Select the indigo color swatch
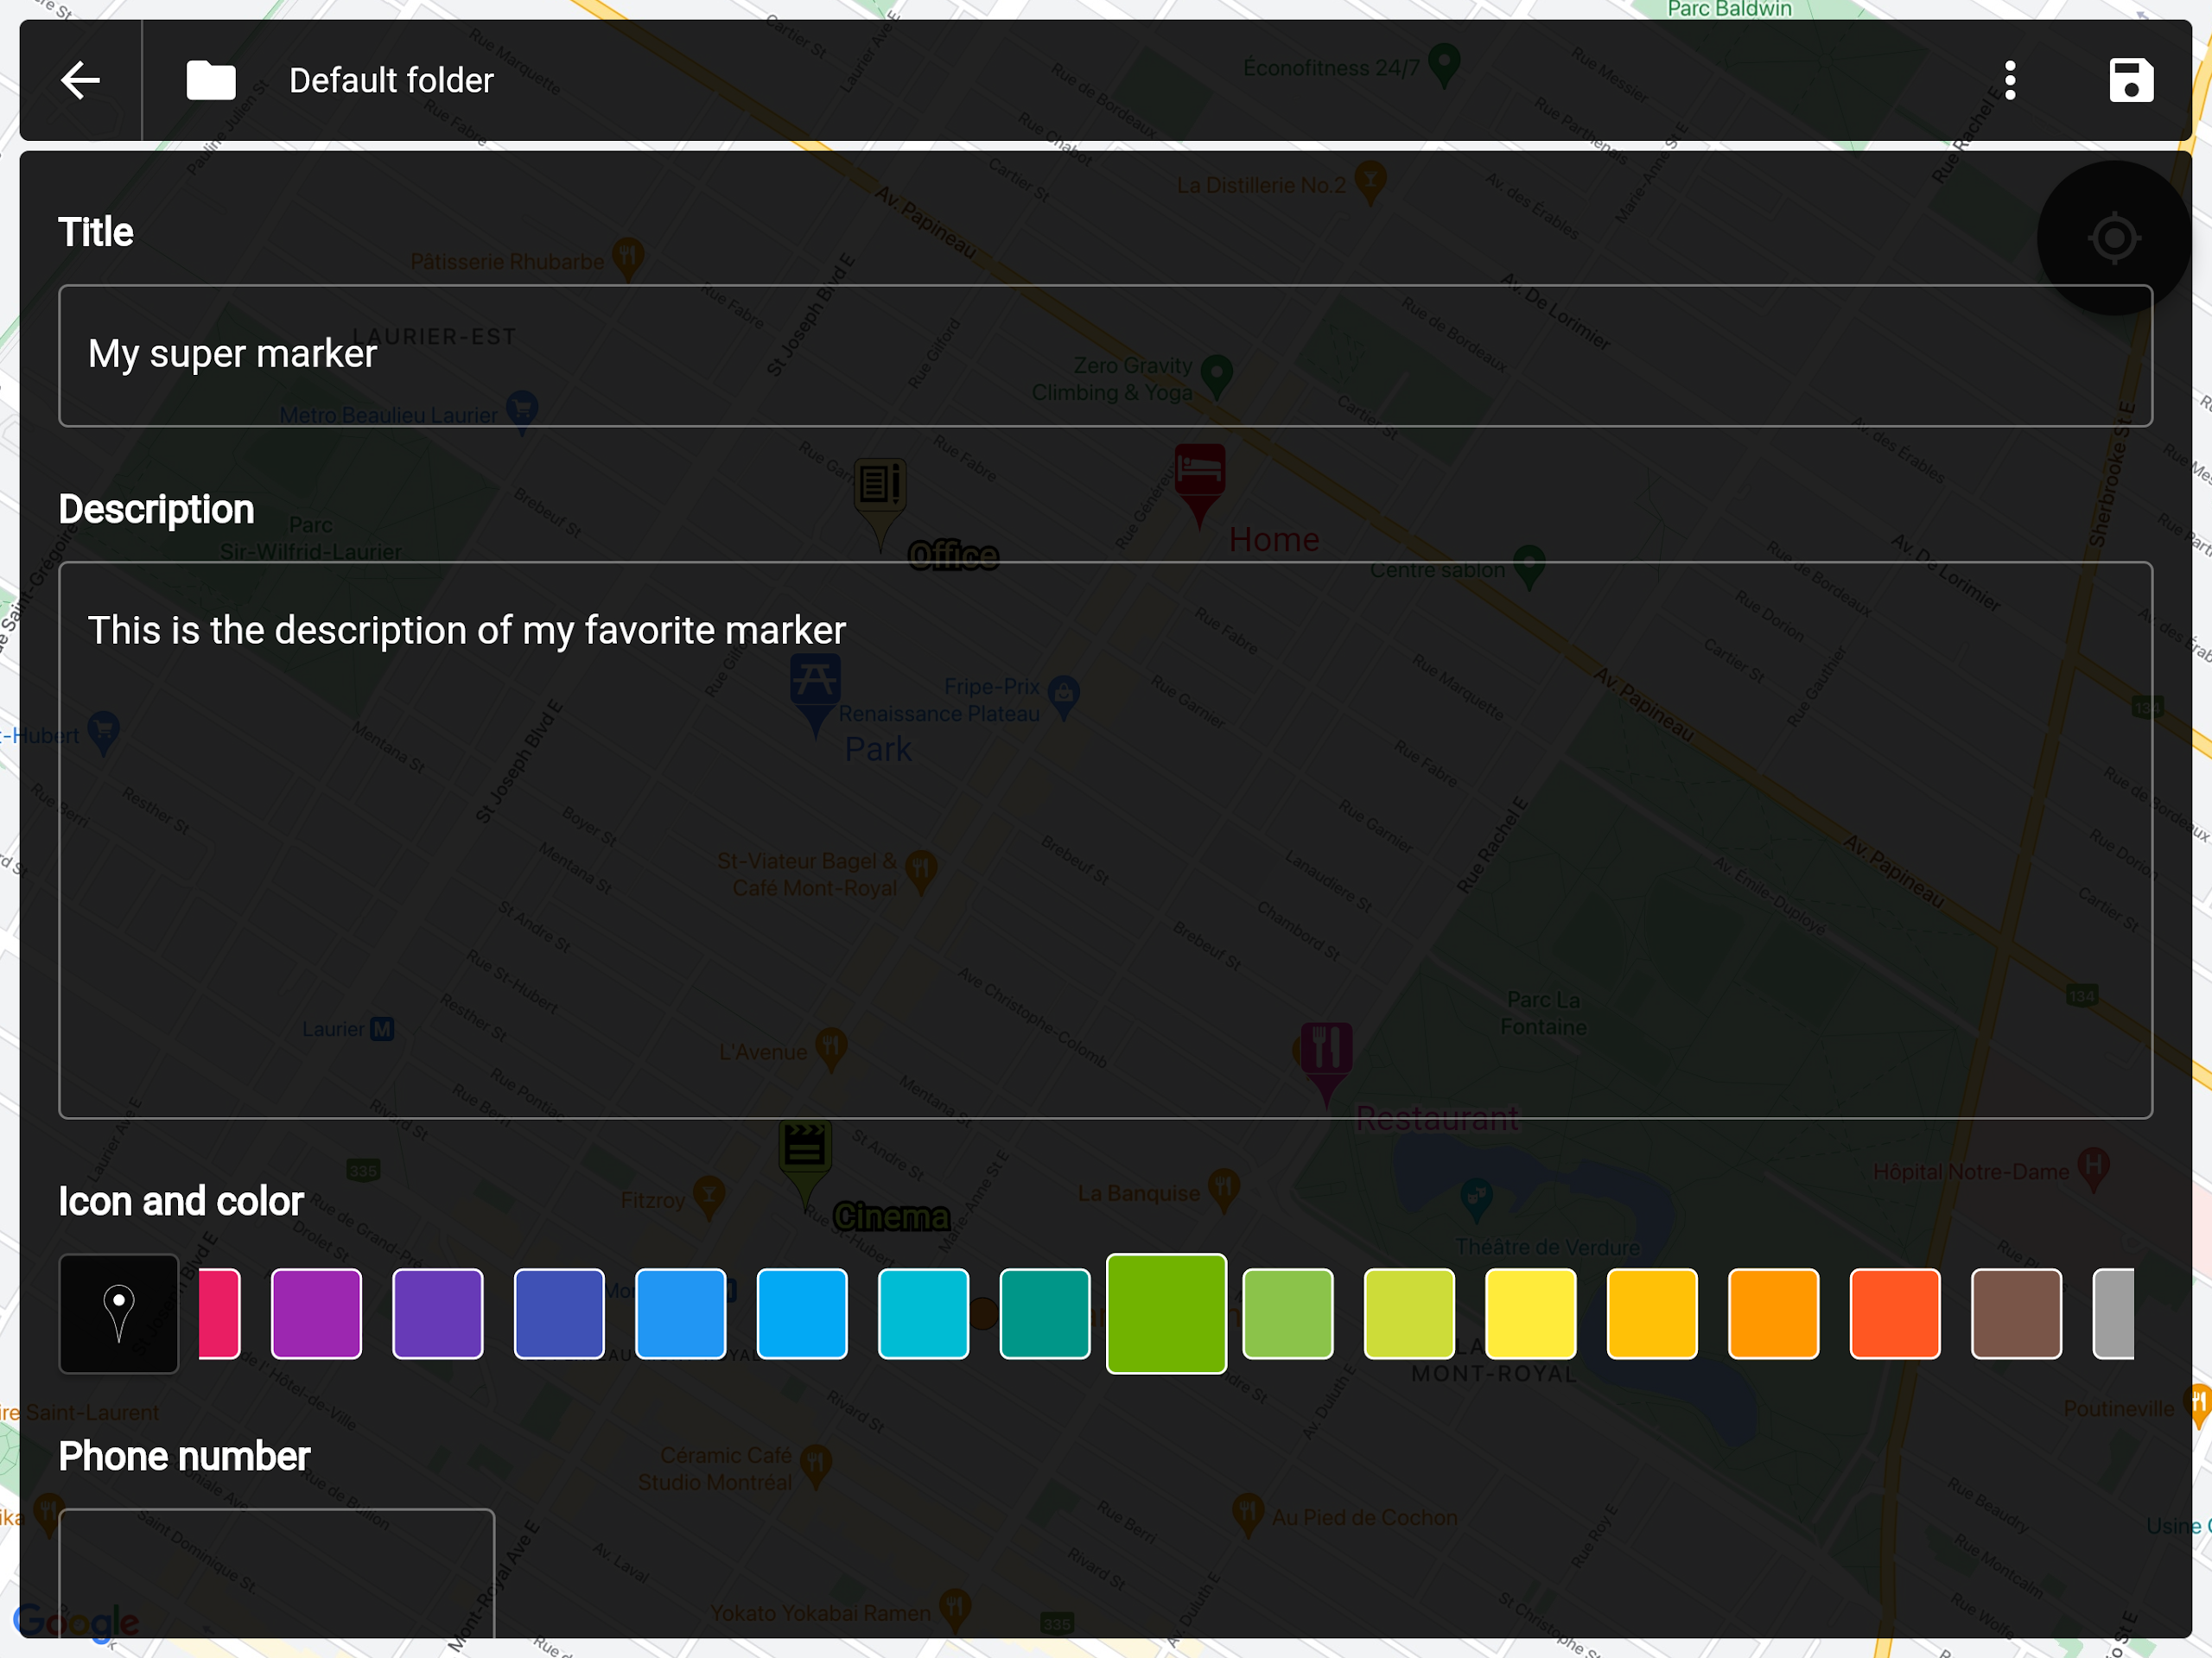 (559, 1314)
